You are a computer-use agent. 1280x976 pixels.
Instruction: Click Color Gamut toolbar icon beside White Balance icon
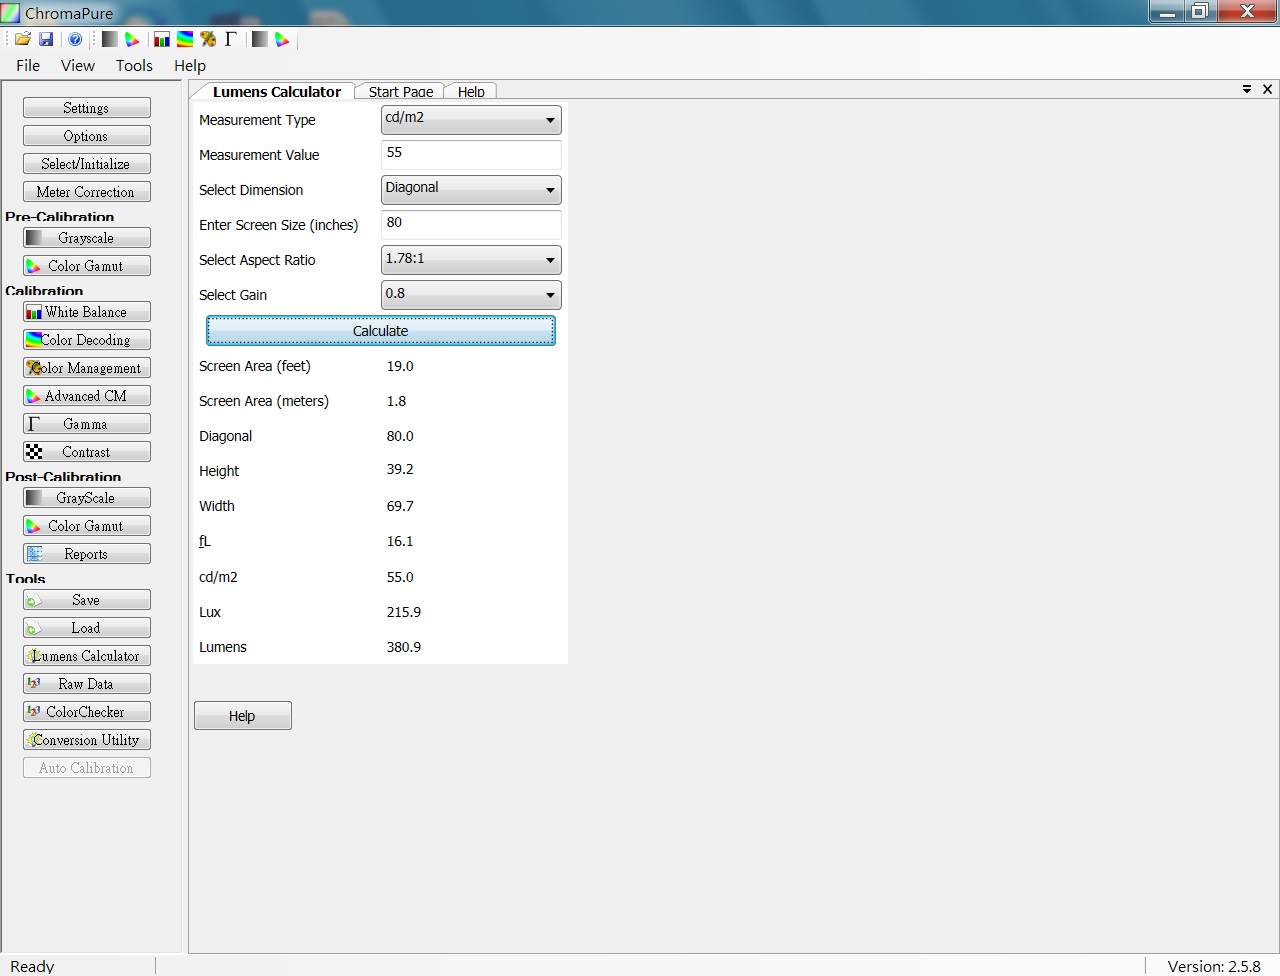pos(132,39)
